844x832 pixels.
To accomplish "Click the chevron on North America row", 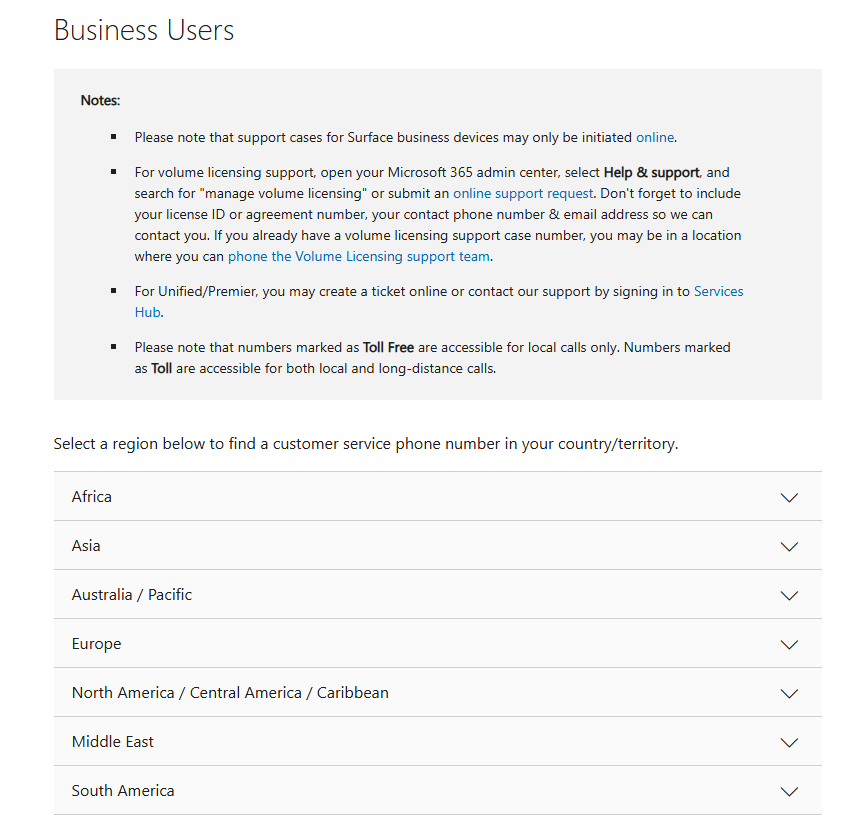I will tap(789, 694).
